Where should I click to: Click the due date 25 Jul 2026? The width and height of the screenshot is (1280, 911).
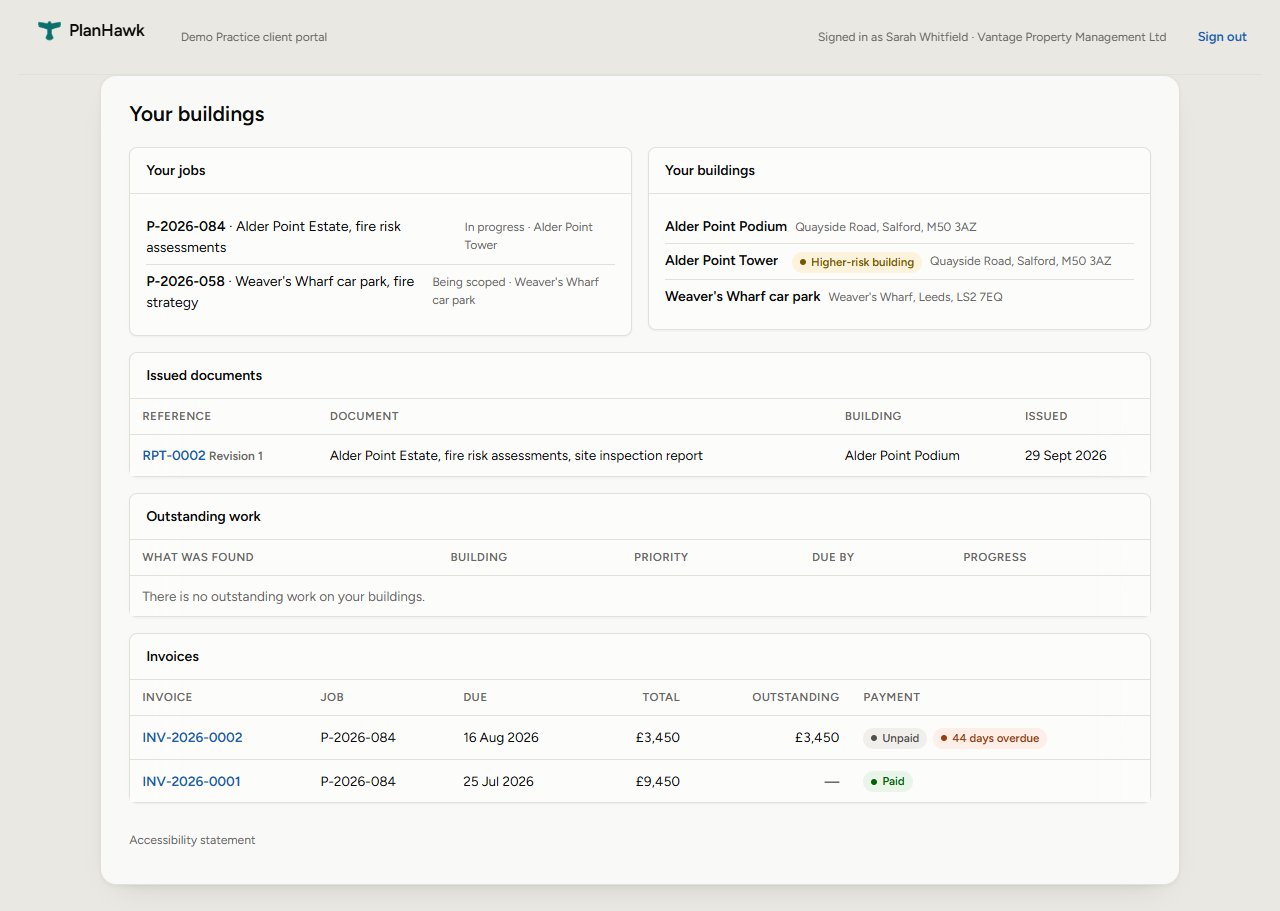[498, 782]
